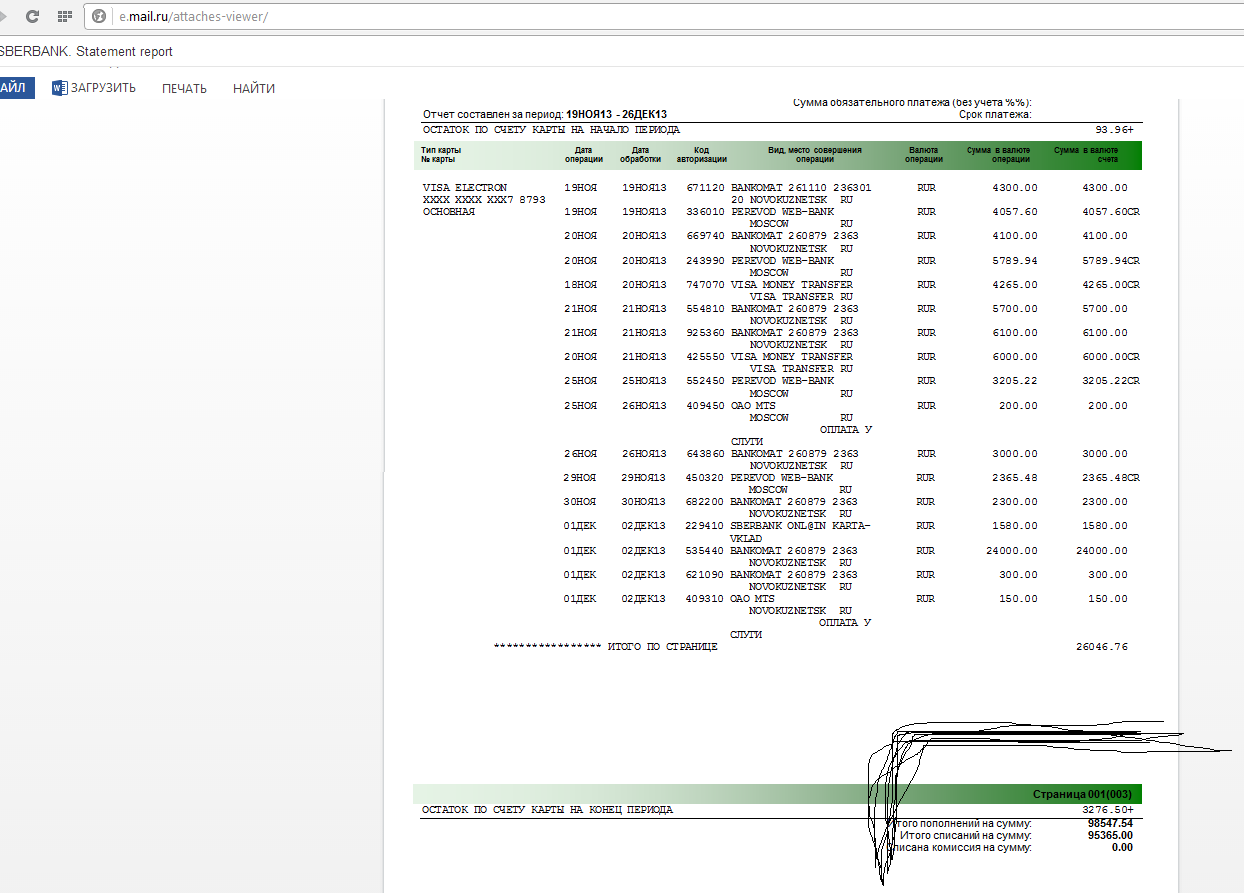
Task: Click the 'Код авторизации' column header
Action: [x=701, y=155]
